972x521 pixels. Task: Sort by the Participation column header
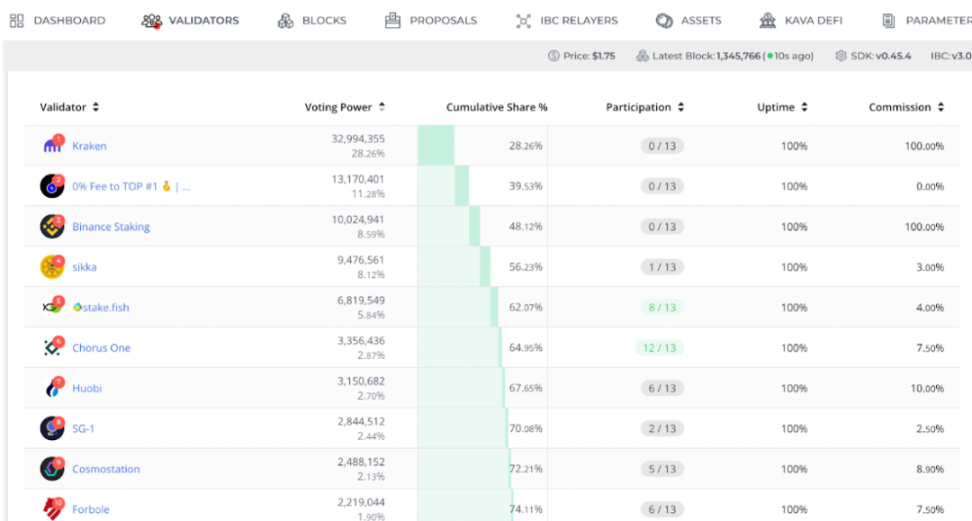click(645, 107)
